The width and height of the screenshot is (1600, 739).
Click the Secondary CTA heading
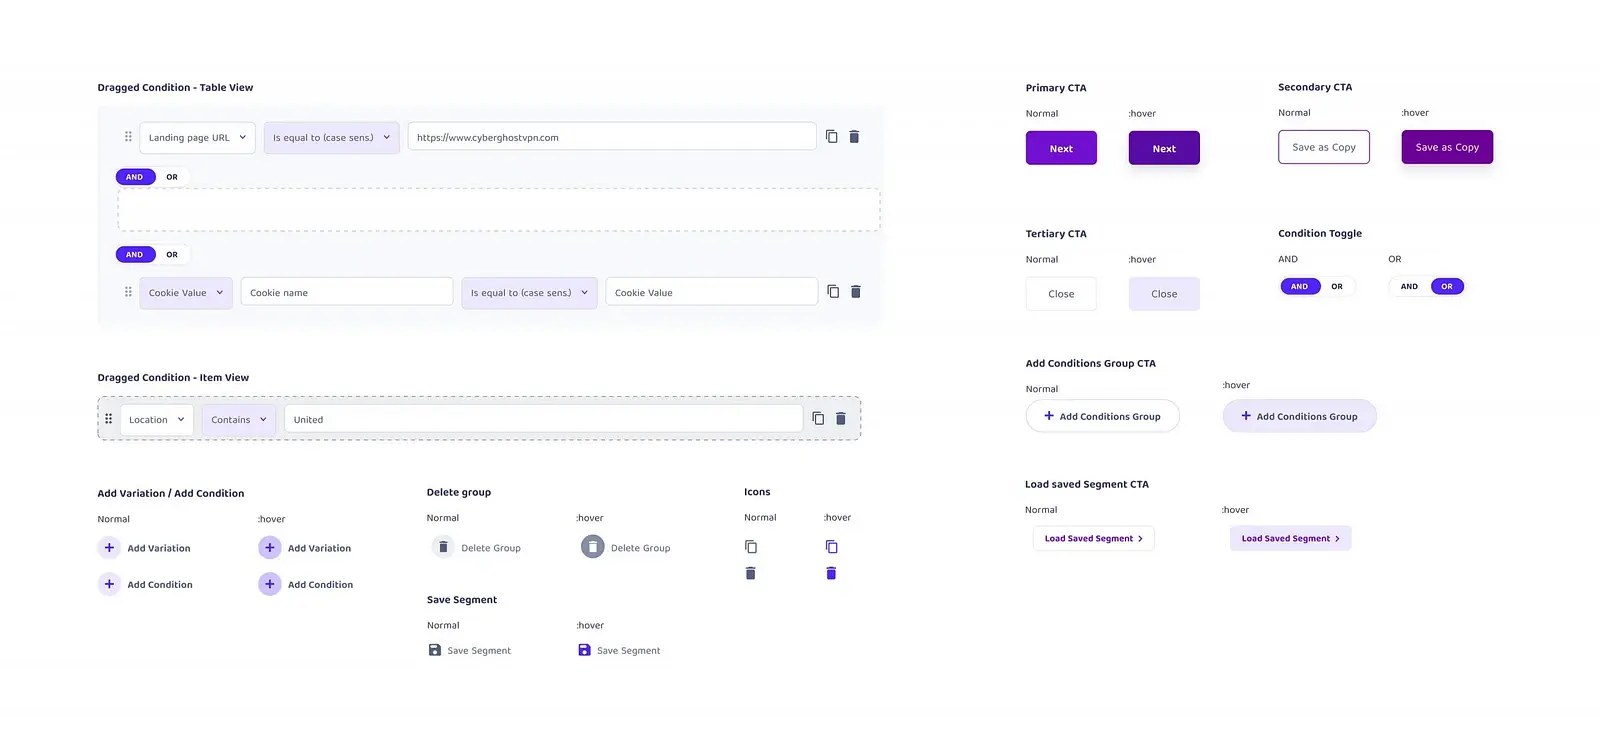1315,87
